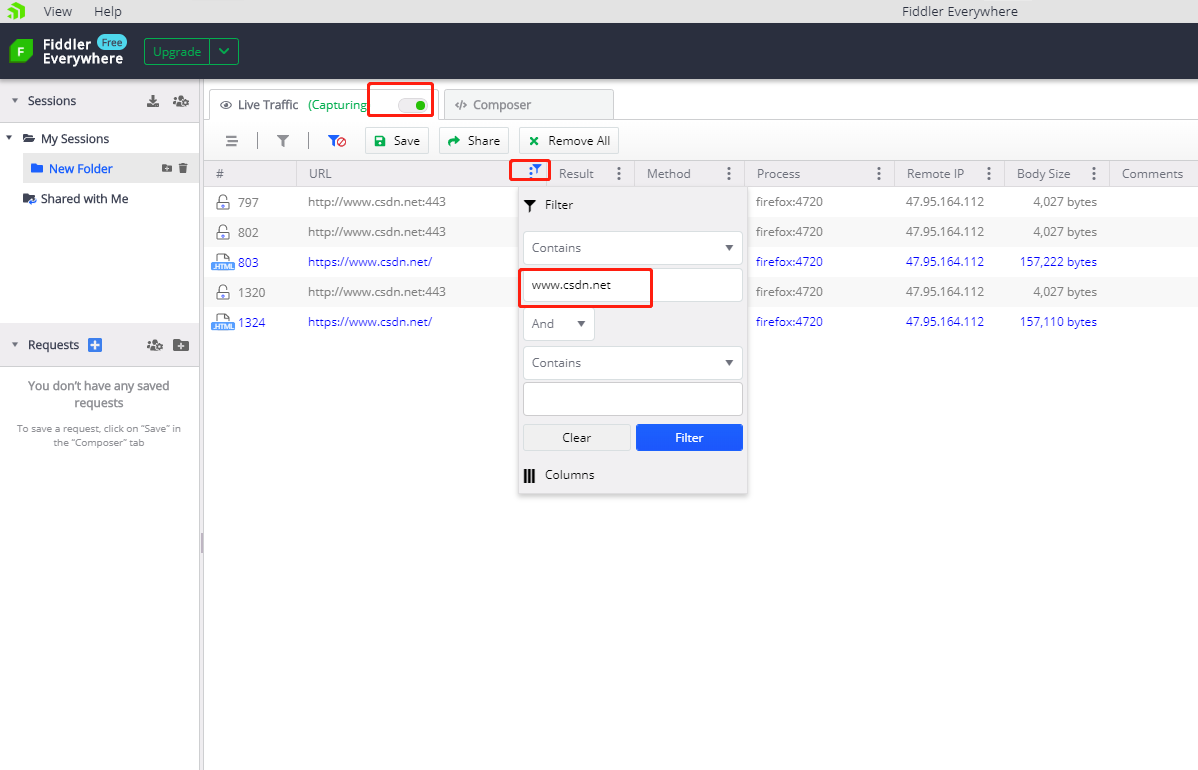Create a new request with the plus icon

[x=95, y=345]
